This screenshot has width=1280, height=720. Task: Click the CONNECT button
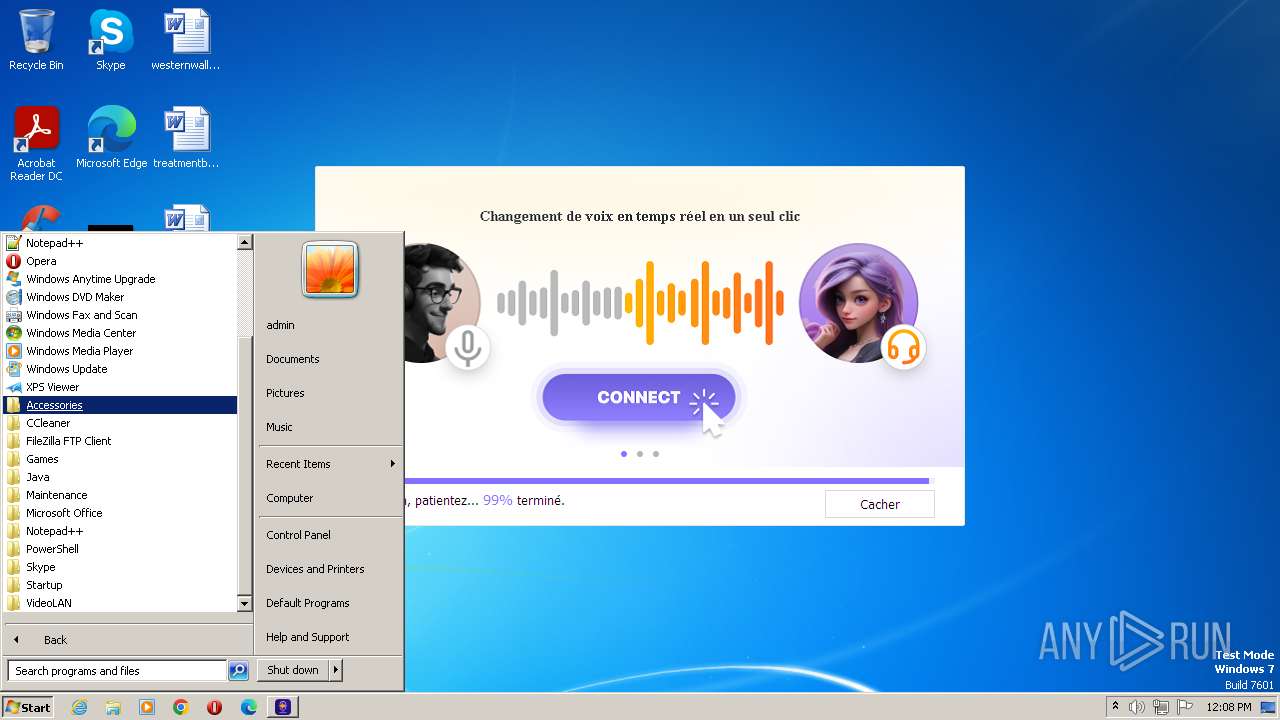pos(639,397)
